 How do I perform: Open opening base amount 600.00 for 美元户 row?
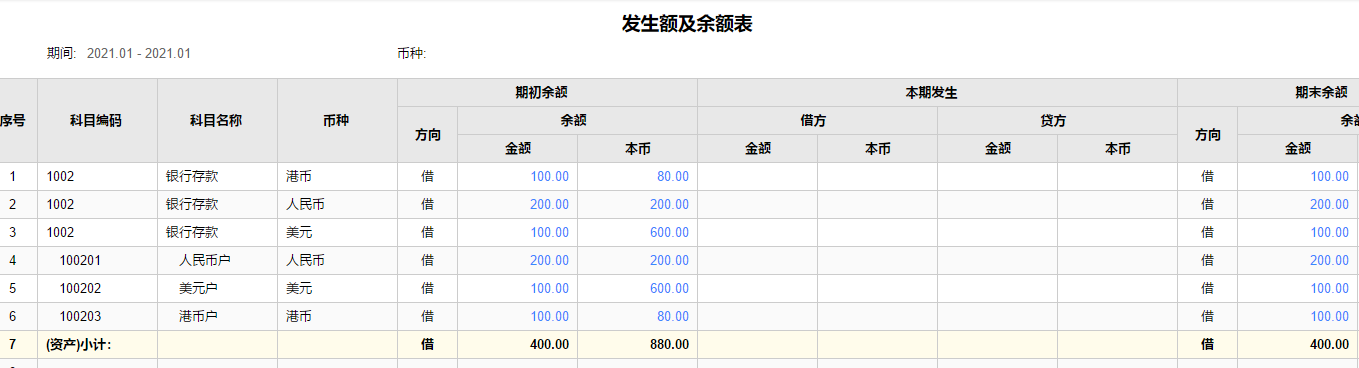click(669, 288)
